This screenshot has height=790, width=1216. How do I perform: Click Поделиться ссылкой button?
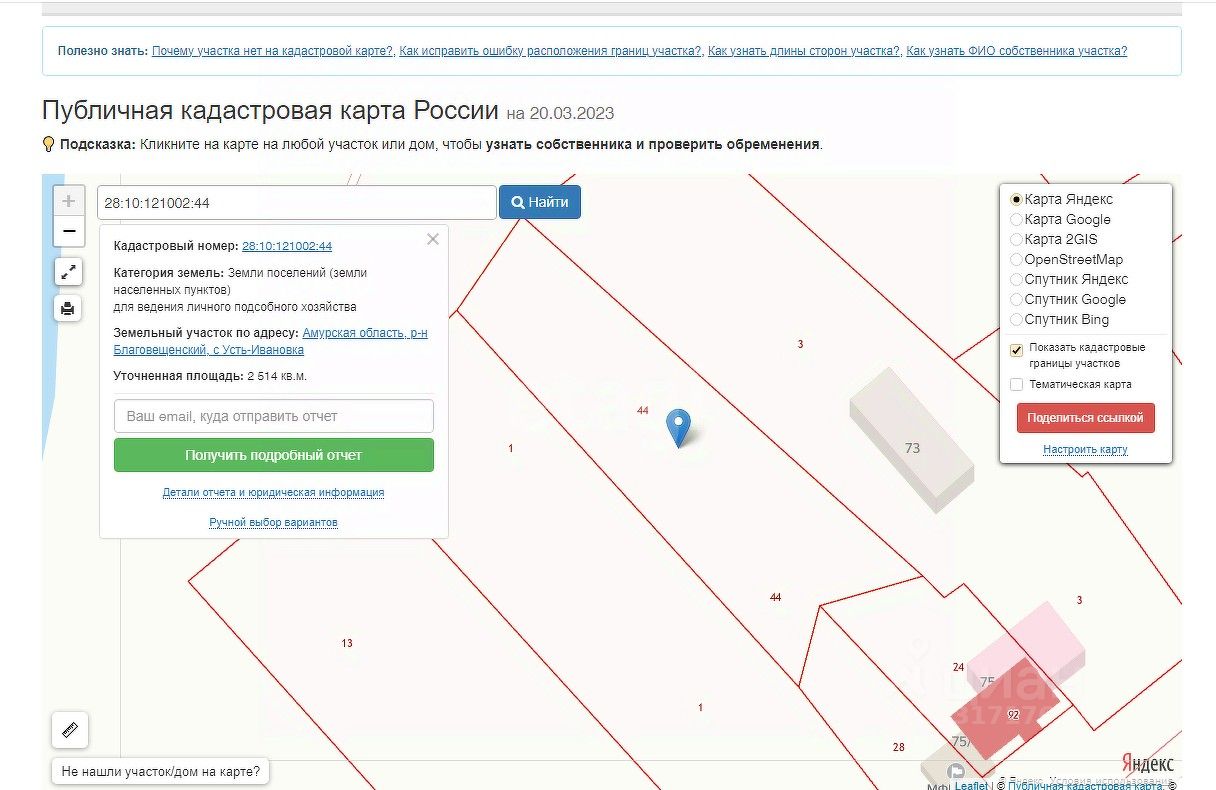[1086, 418]
